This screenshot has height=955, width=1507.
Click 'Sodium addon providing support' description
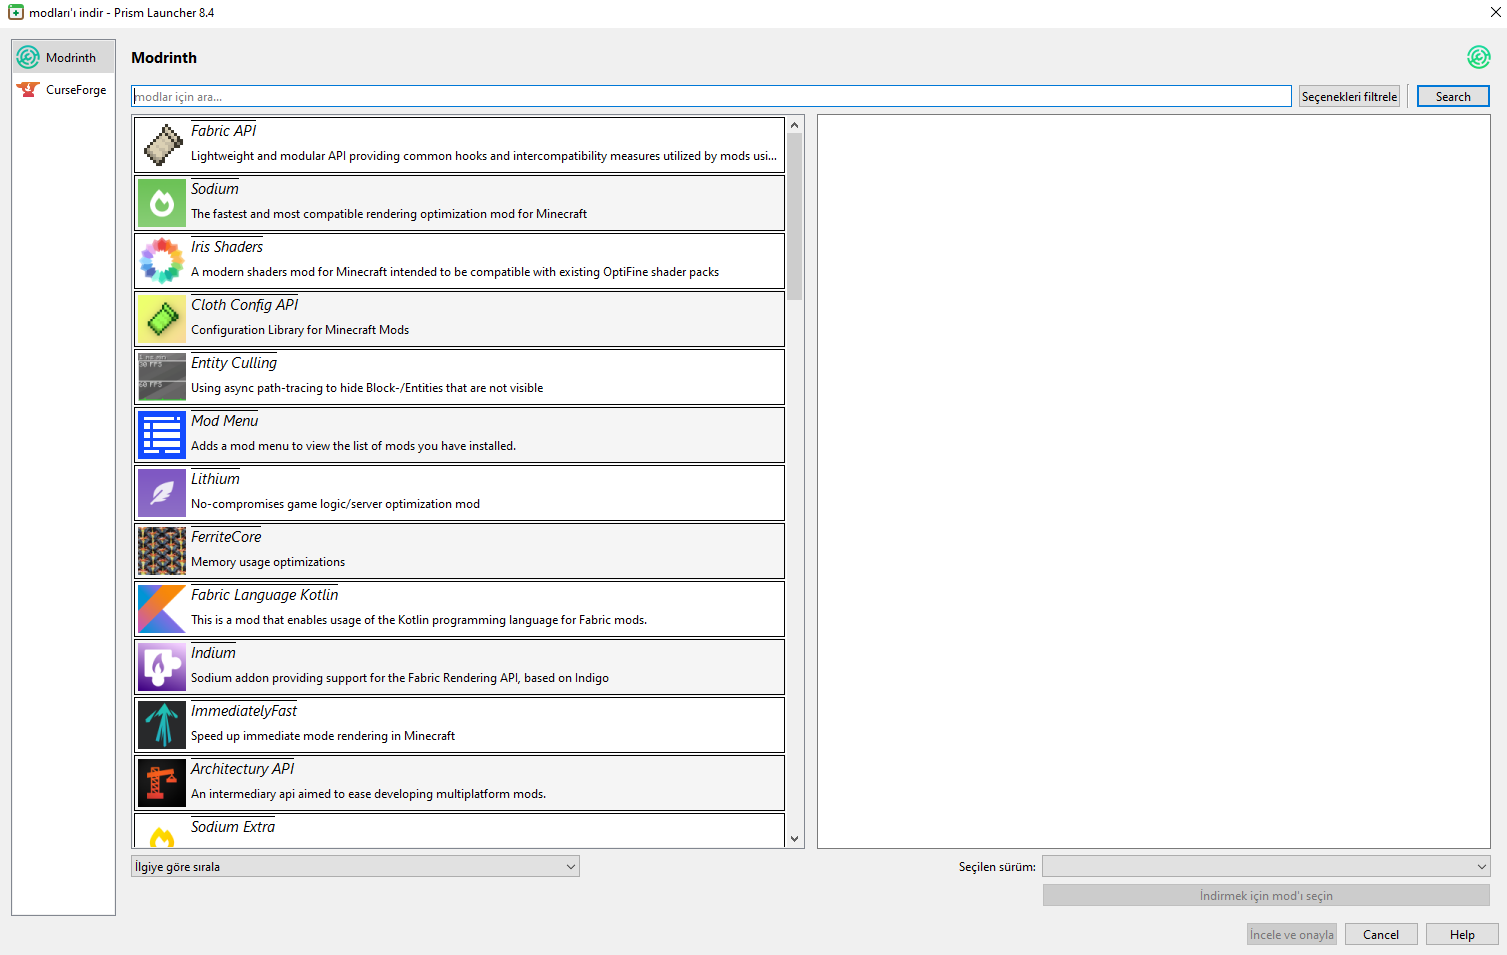400,678
